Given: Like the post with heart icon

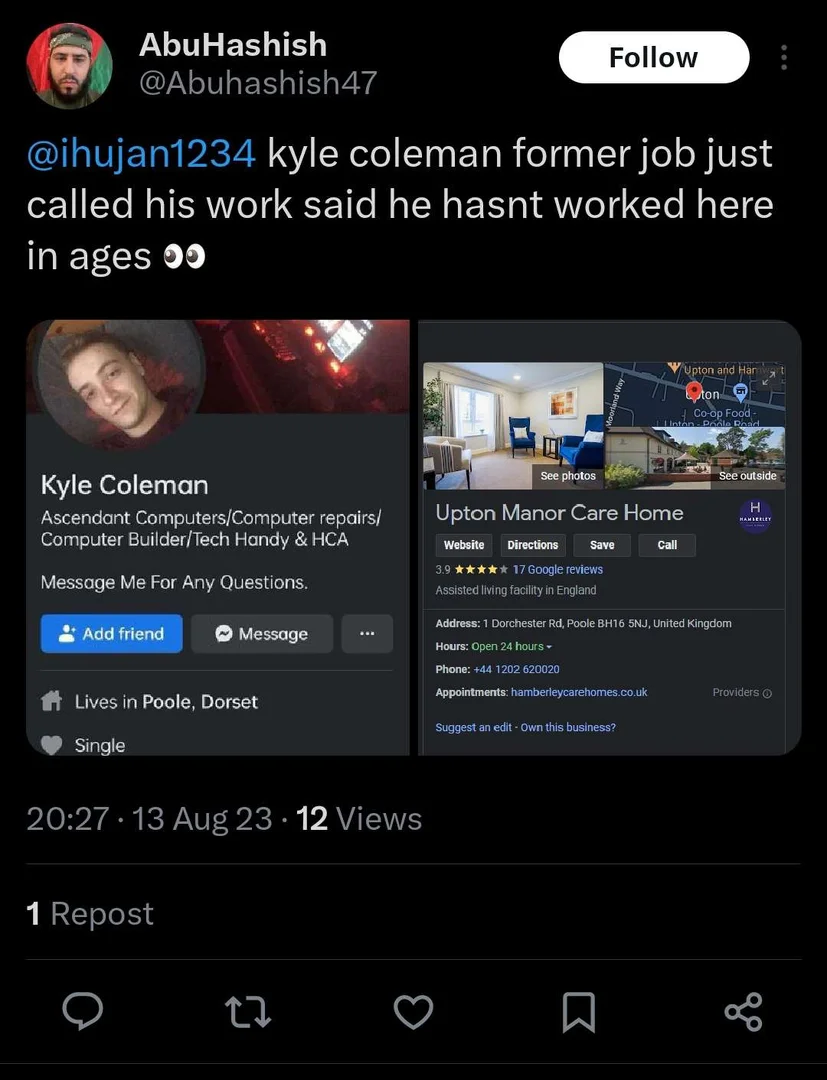Looking at the screenshot, I should tap(413, 1012).
